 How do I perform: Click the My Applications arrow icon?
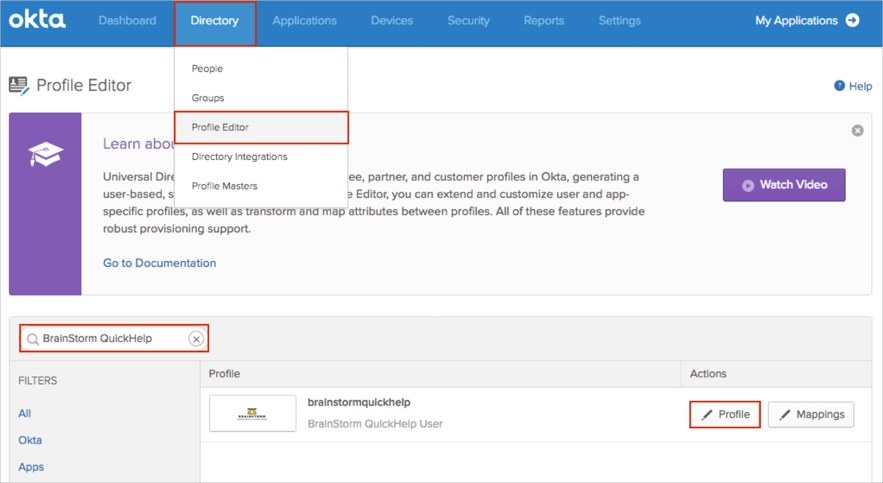pyautogui.click(x=852, y=20)
